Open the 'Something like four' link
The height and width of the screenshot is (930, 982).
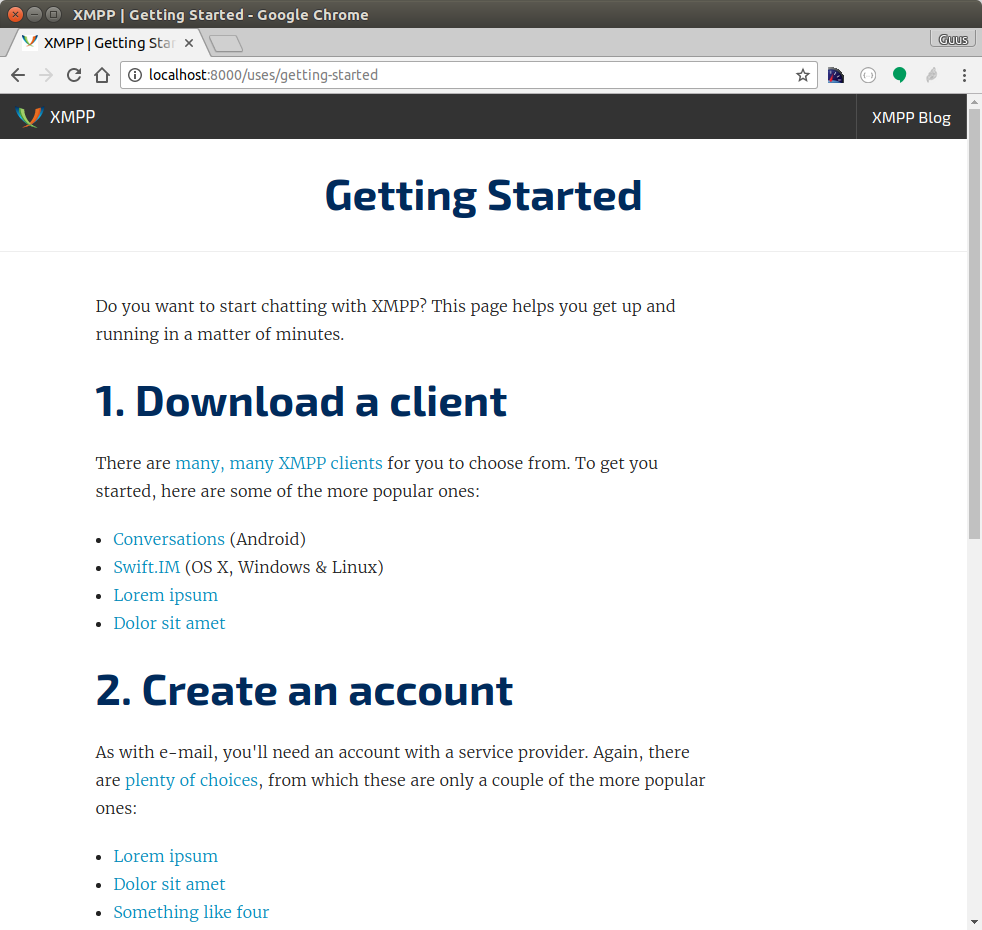click(x=191, y=912)
